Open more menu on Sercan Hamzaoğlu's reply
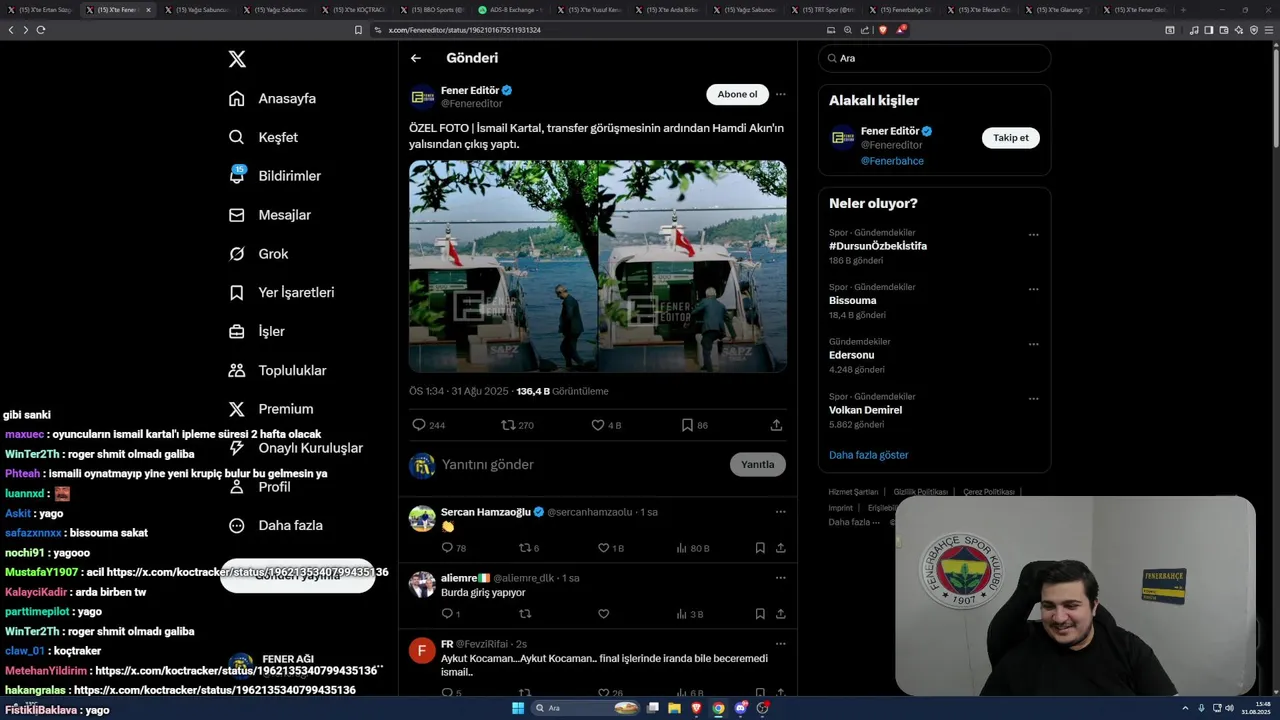The image size is (1280, 720). click(781, 512)
